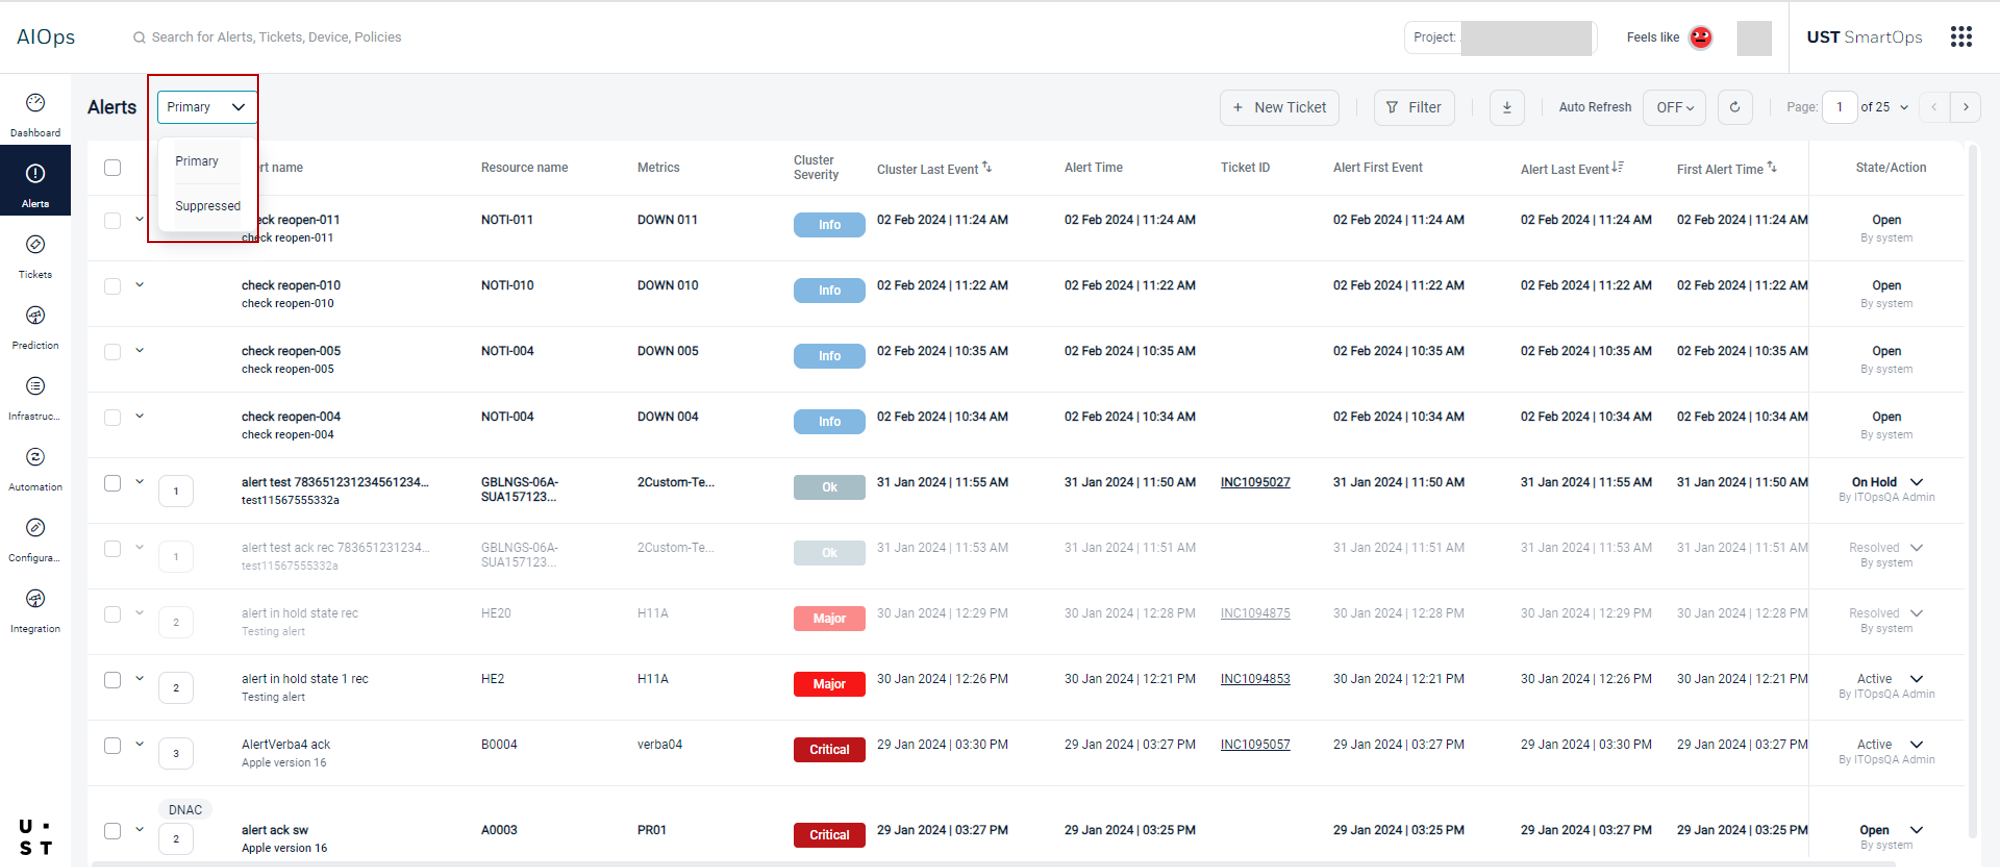Toggle the select-all checkbox in header
Viewport: 2000px width, 867px height.
pyautogui.click(x=113, y=168)
